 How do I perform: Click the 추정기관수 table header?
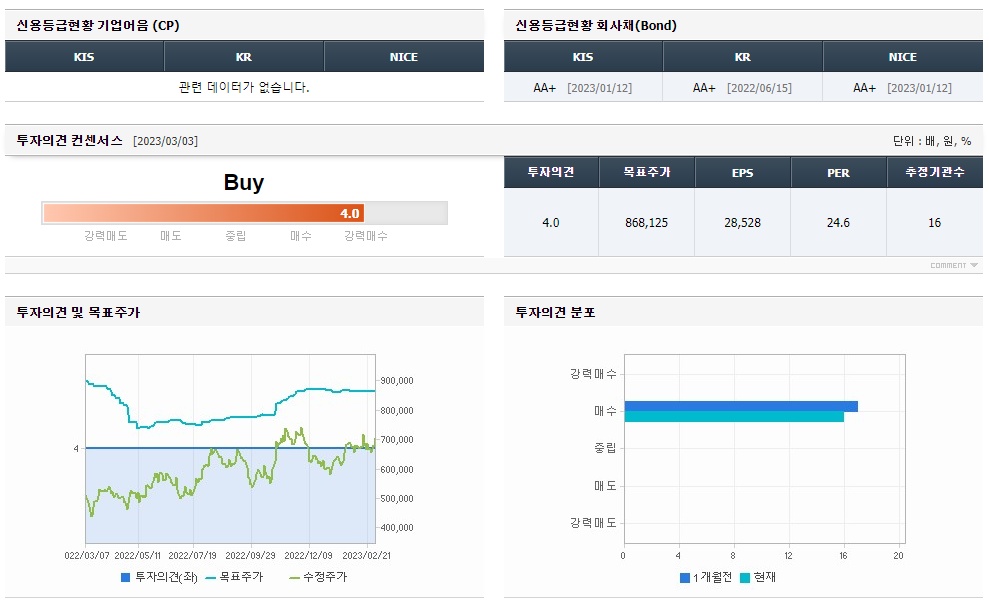[x=935, y=172]
